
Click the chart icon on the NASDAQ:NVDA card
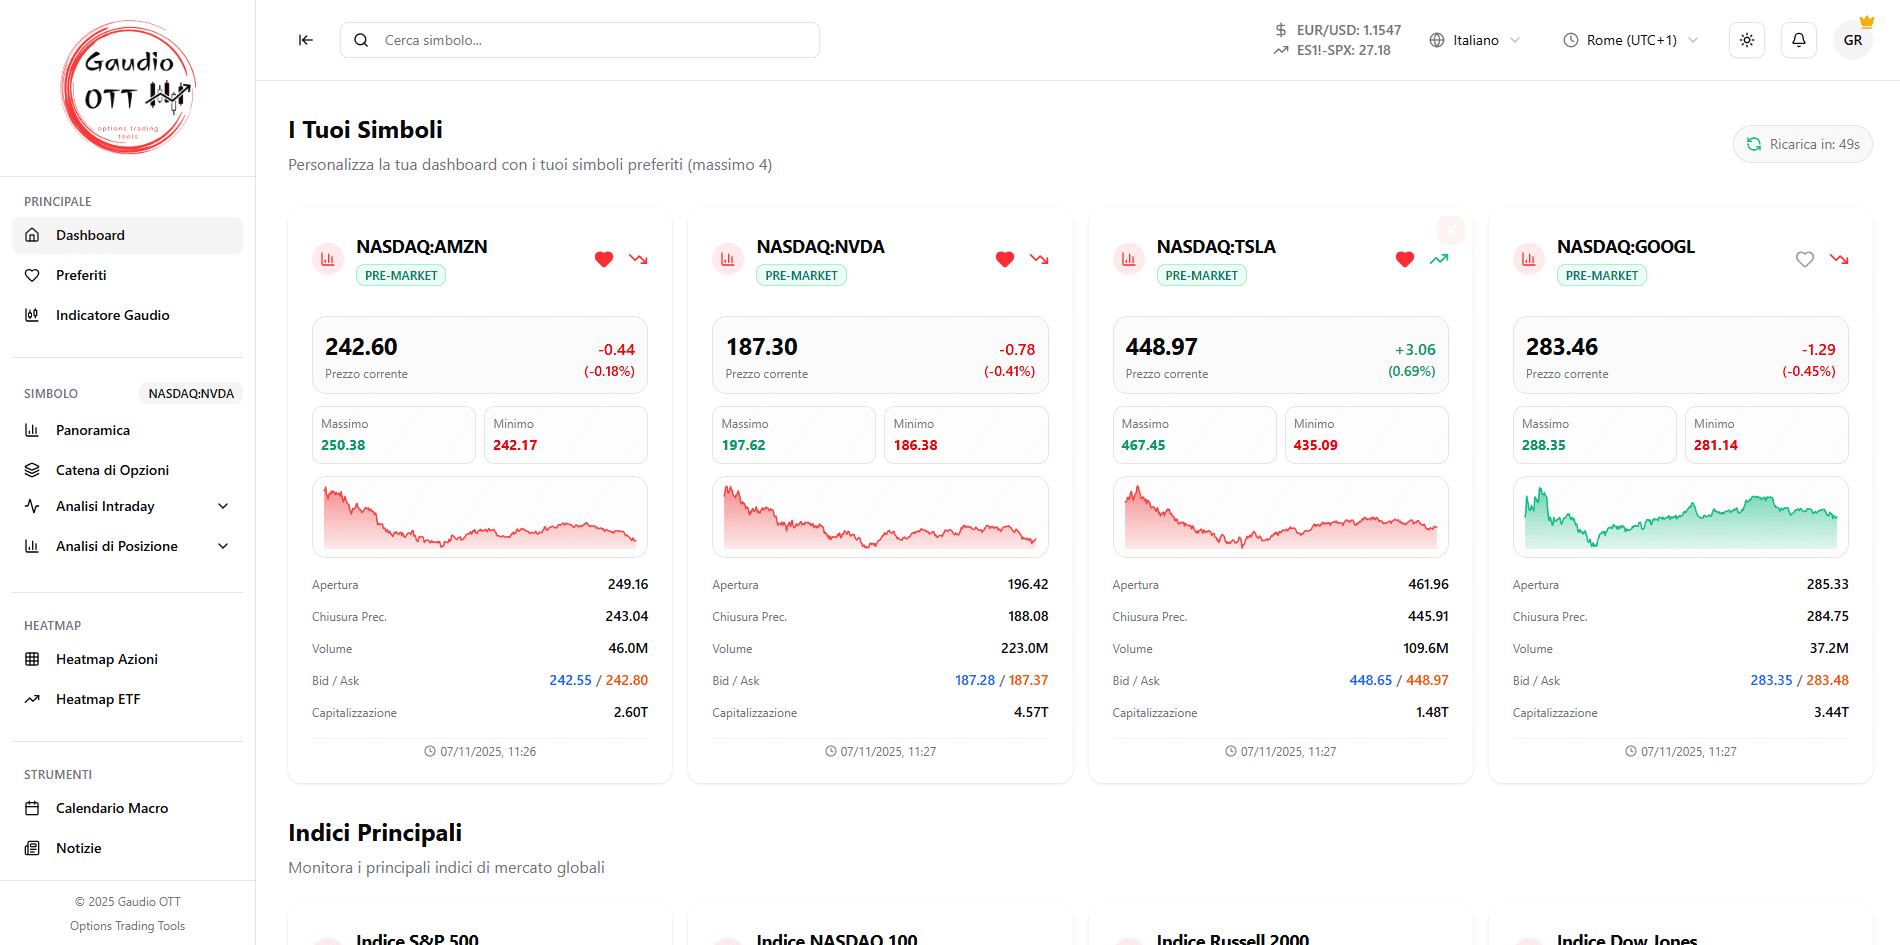727,259
